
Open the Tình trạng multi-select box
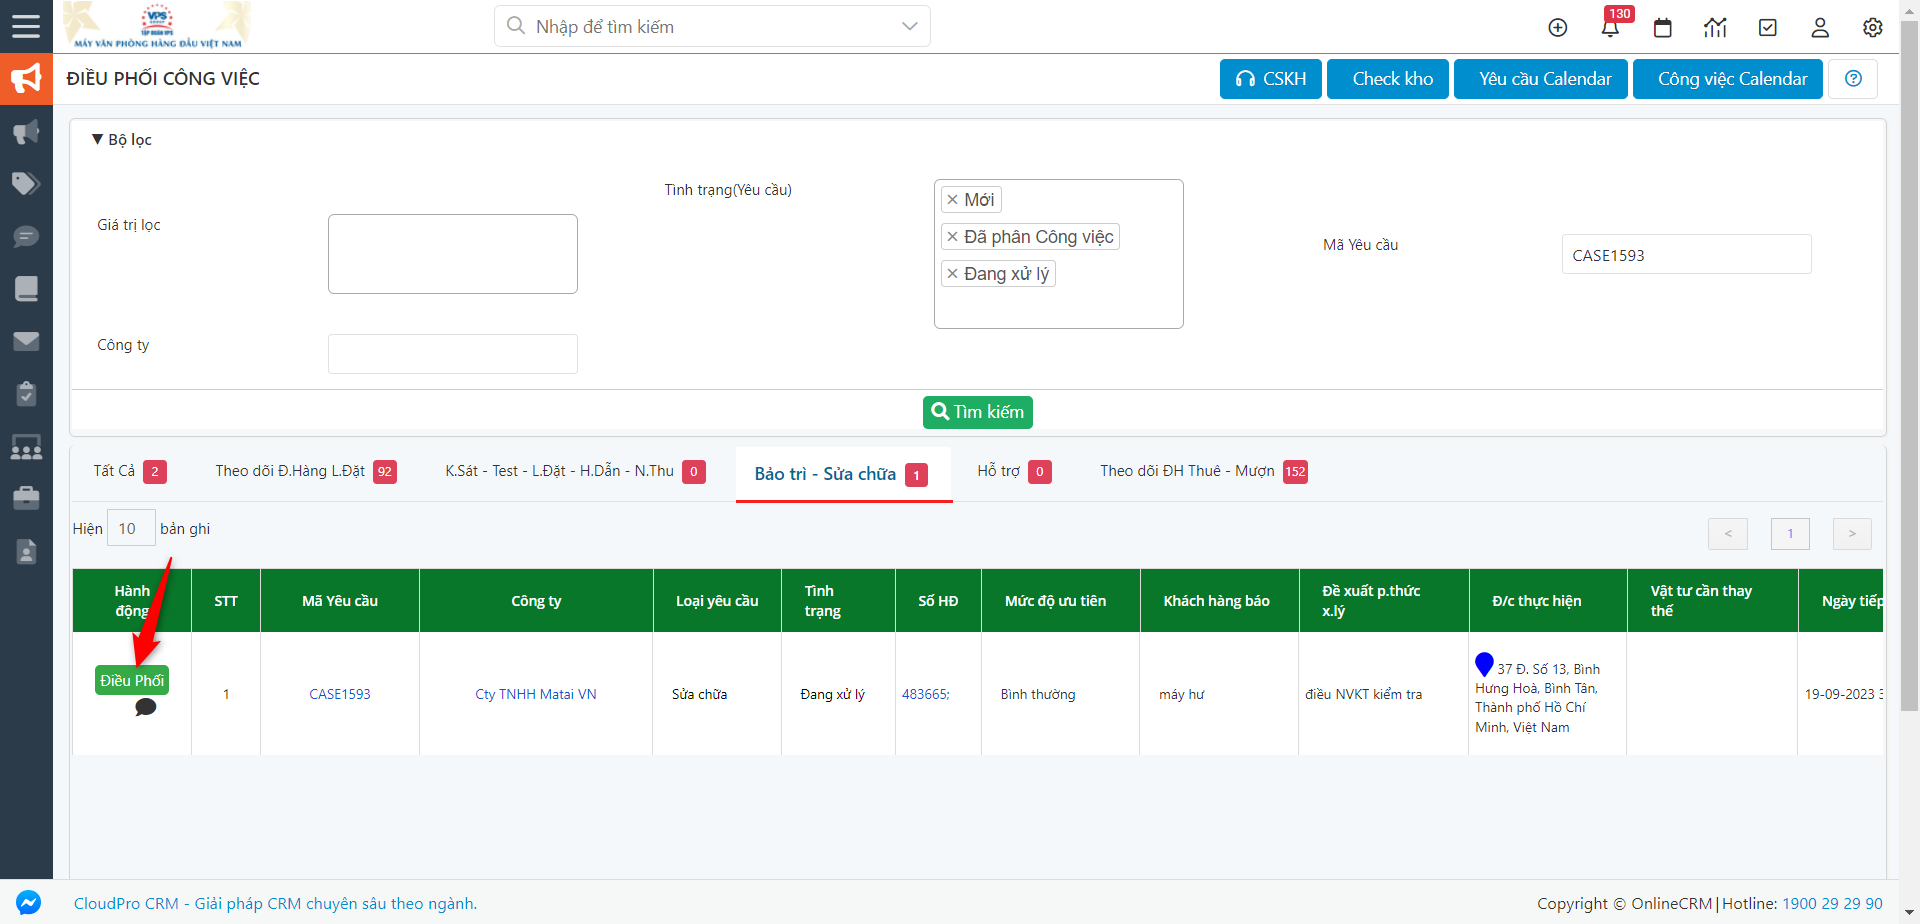click(x=1058, y=254)
